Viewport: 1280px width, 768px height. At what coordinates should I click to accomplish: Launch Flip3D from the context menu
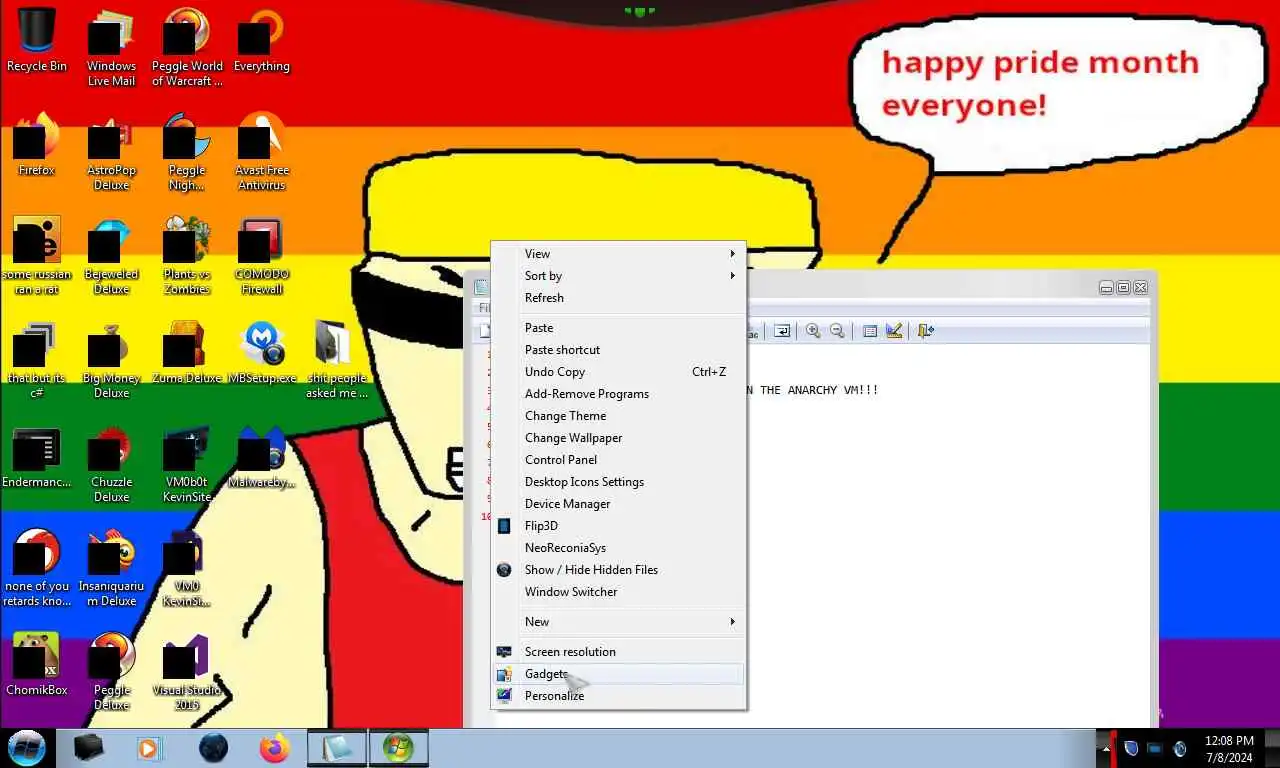click(x=619, y=526)
